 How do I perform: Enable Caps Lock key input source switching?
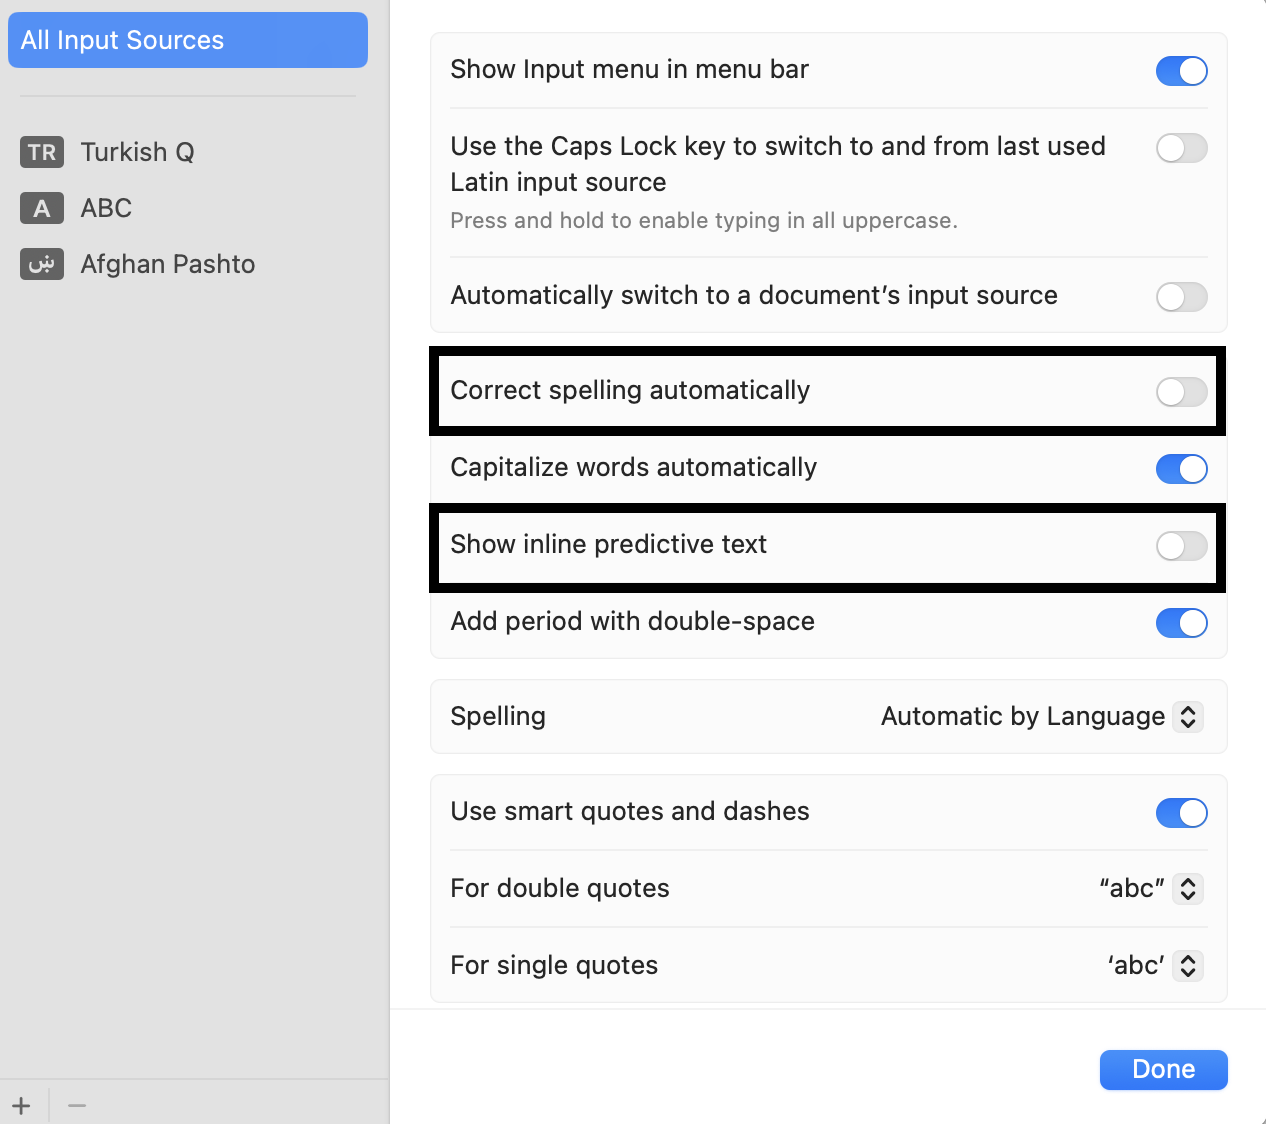click(x=1181, y=148)
